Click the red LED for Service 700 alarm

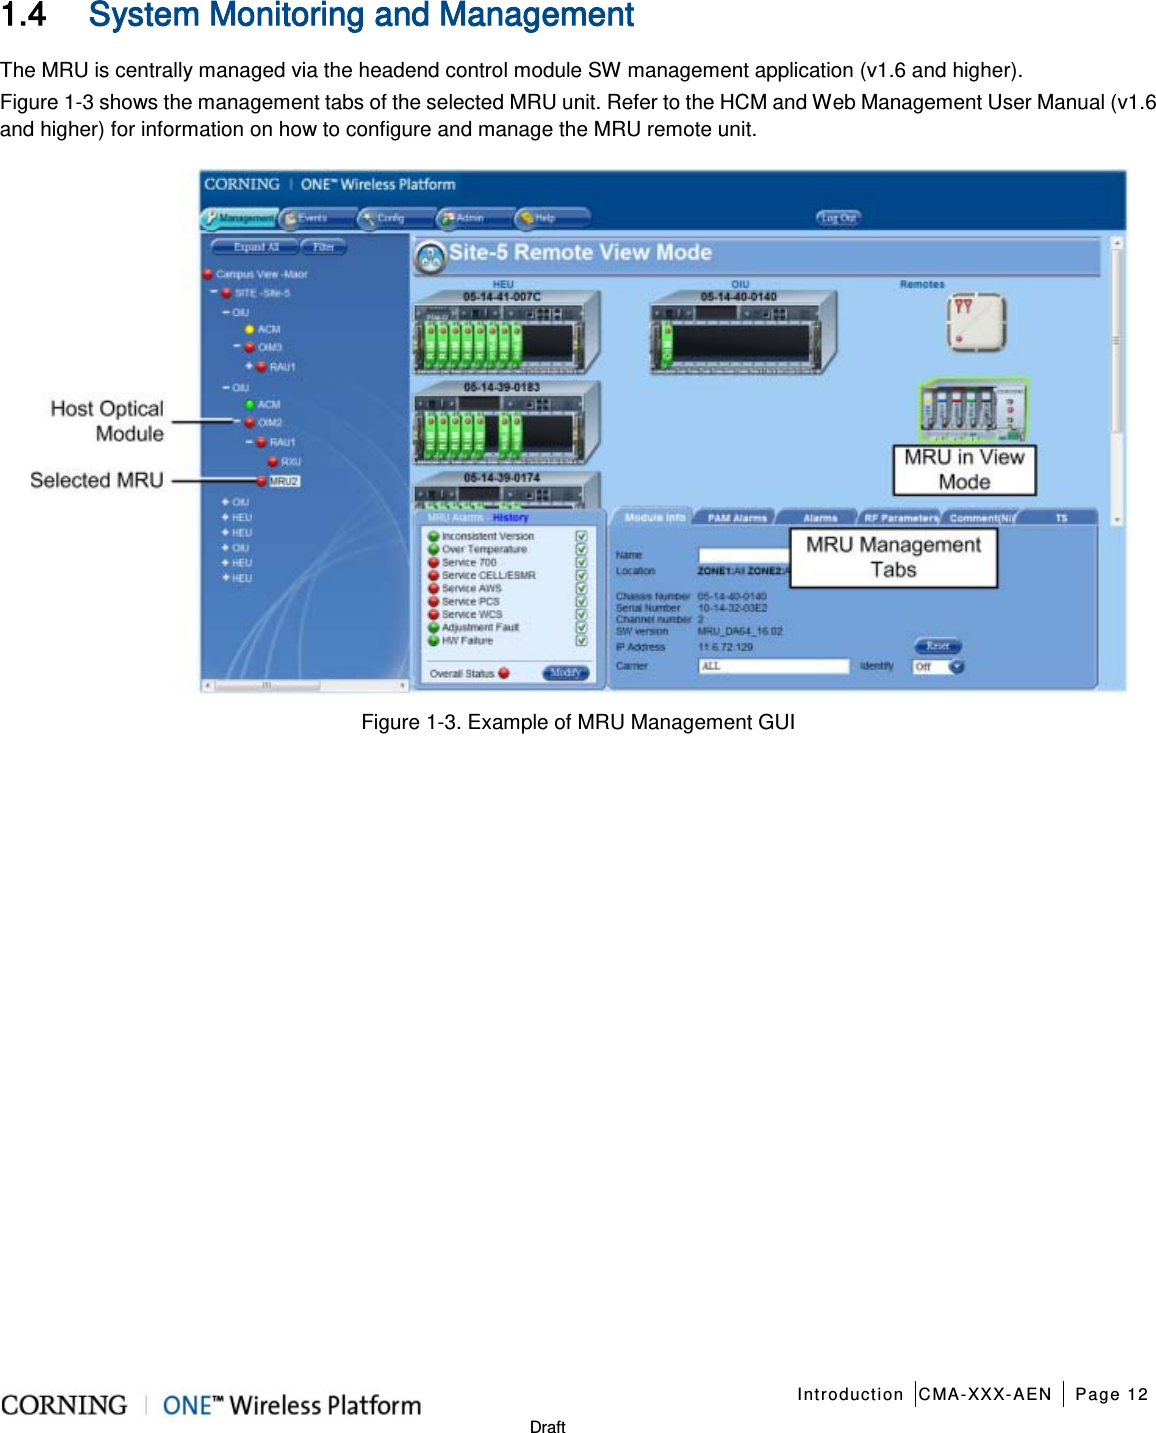pos(434,562)
